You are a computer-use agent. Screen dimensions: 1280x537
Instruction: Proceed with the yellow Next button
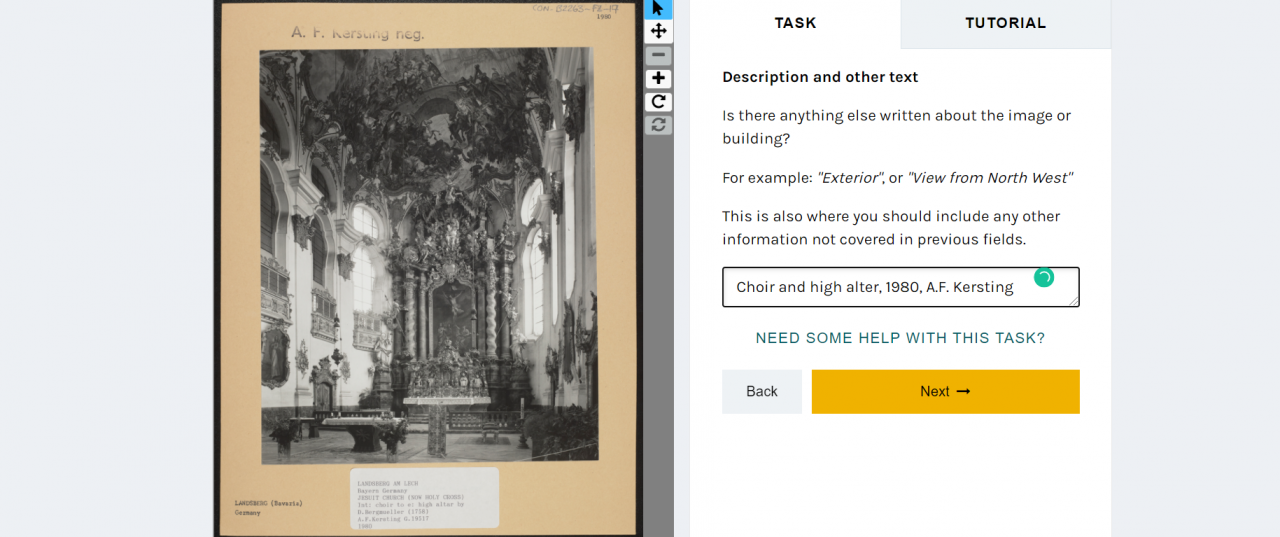pyautogui.click(x=945, y=392)
